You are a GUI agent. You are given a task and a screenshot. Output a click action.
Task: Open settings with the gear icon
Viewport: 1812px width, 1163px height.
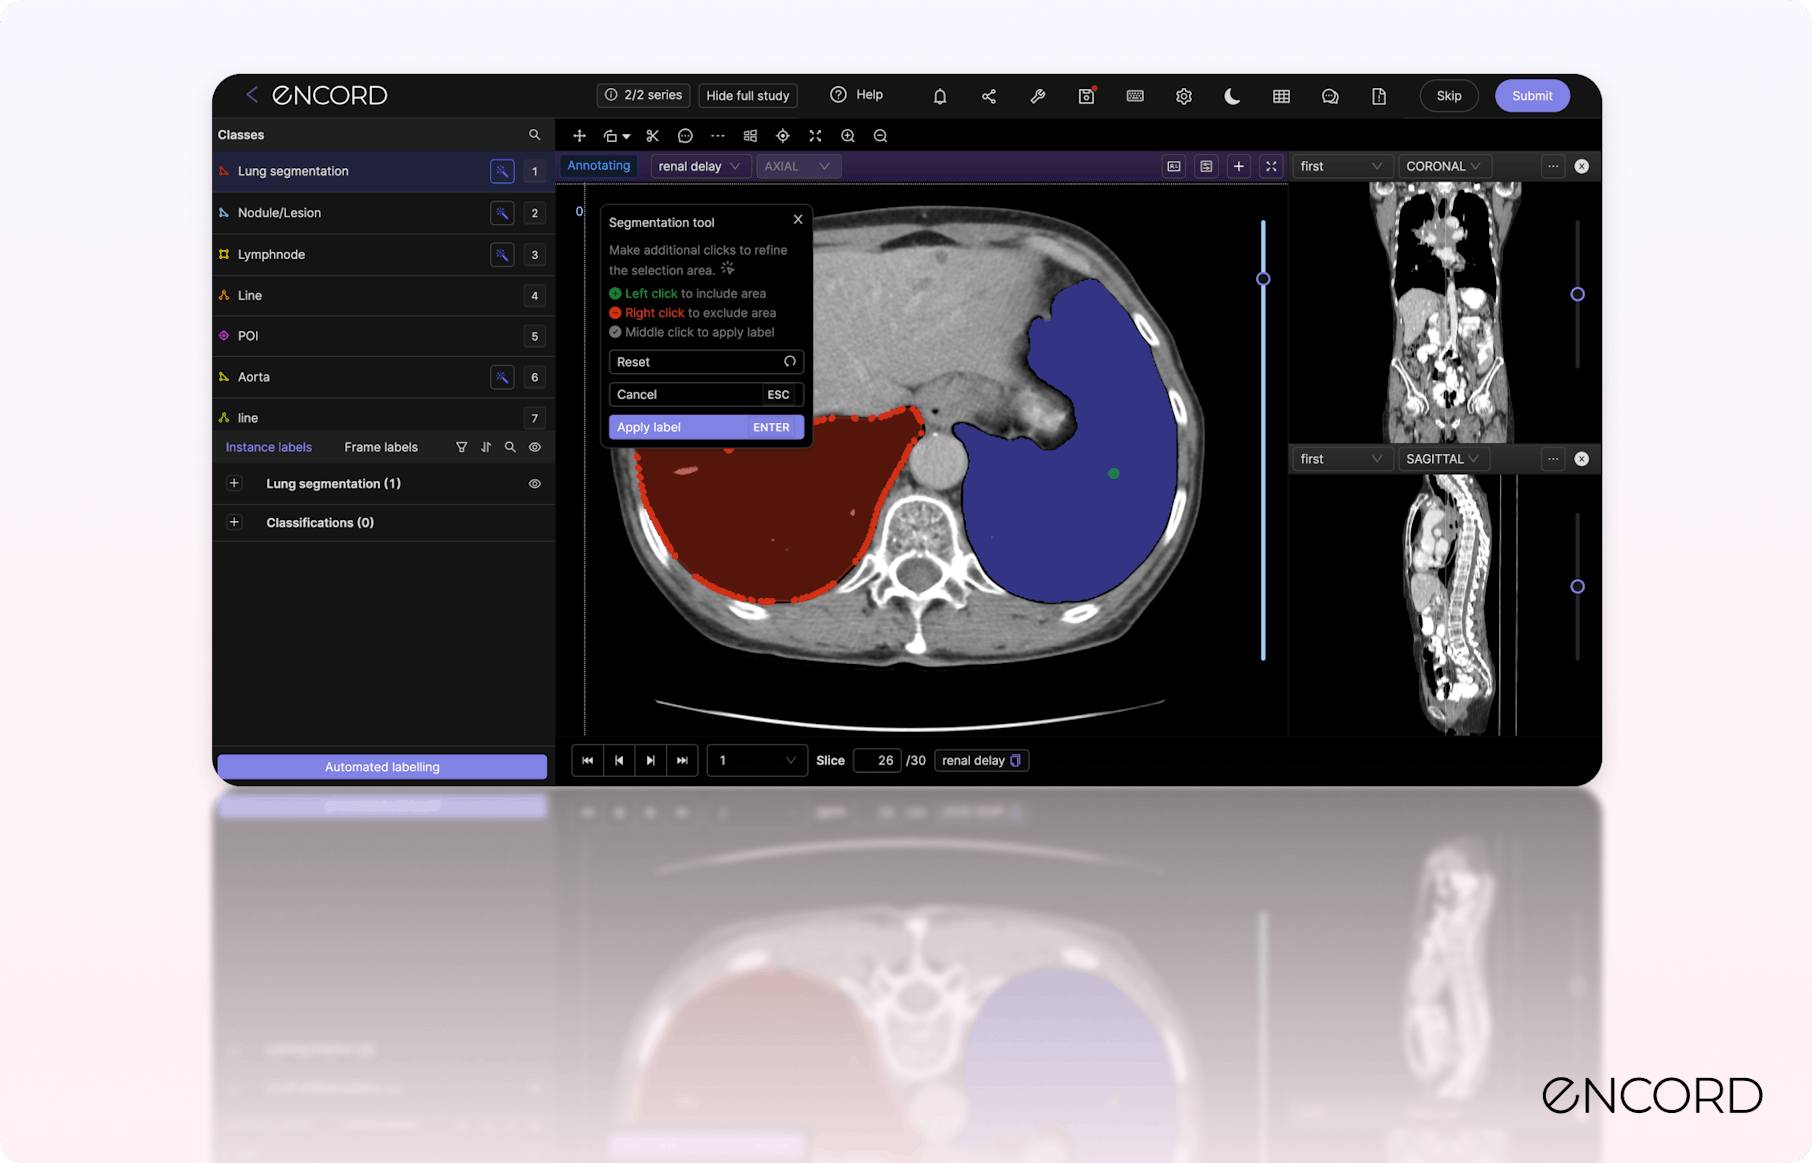(x=1183, y=95)
